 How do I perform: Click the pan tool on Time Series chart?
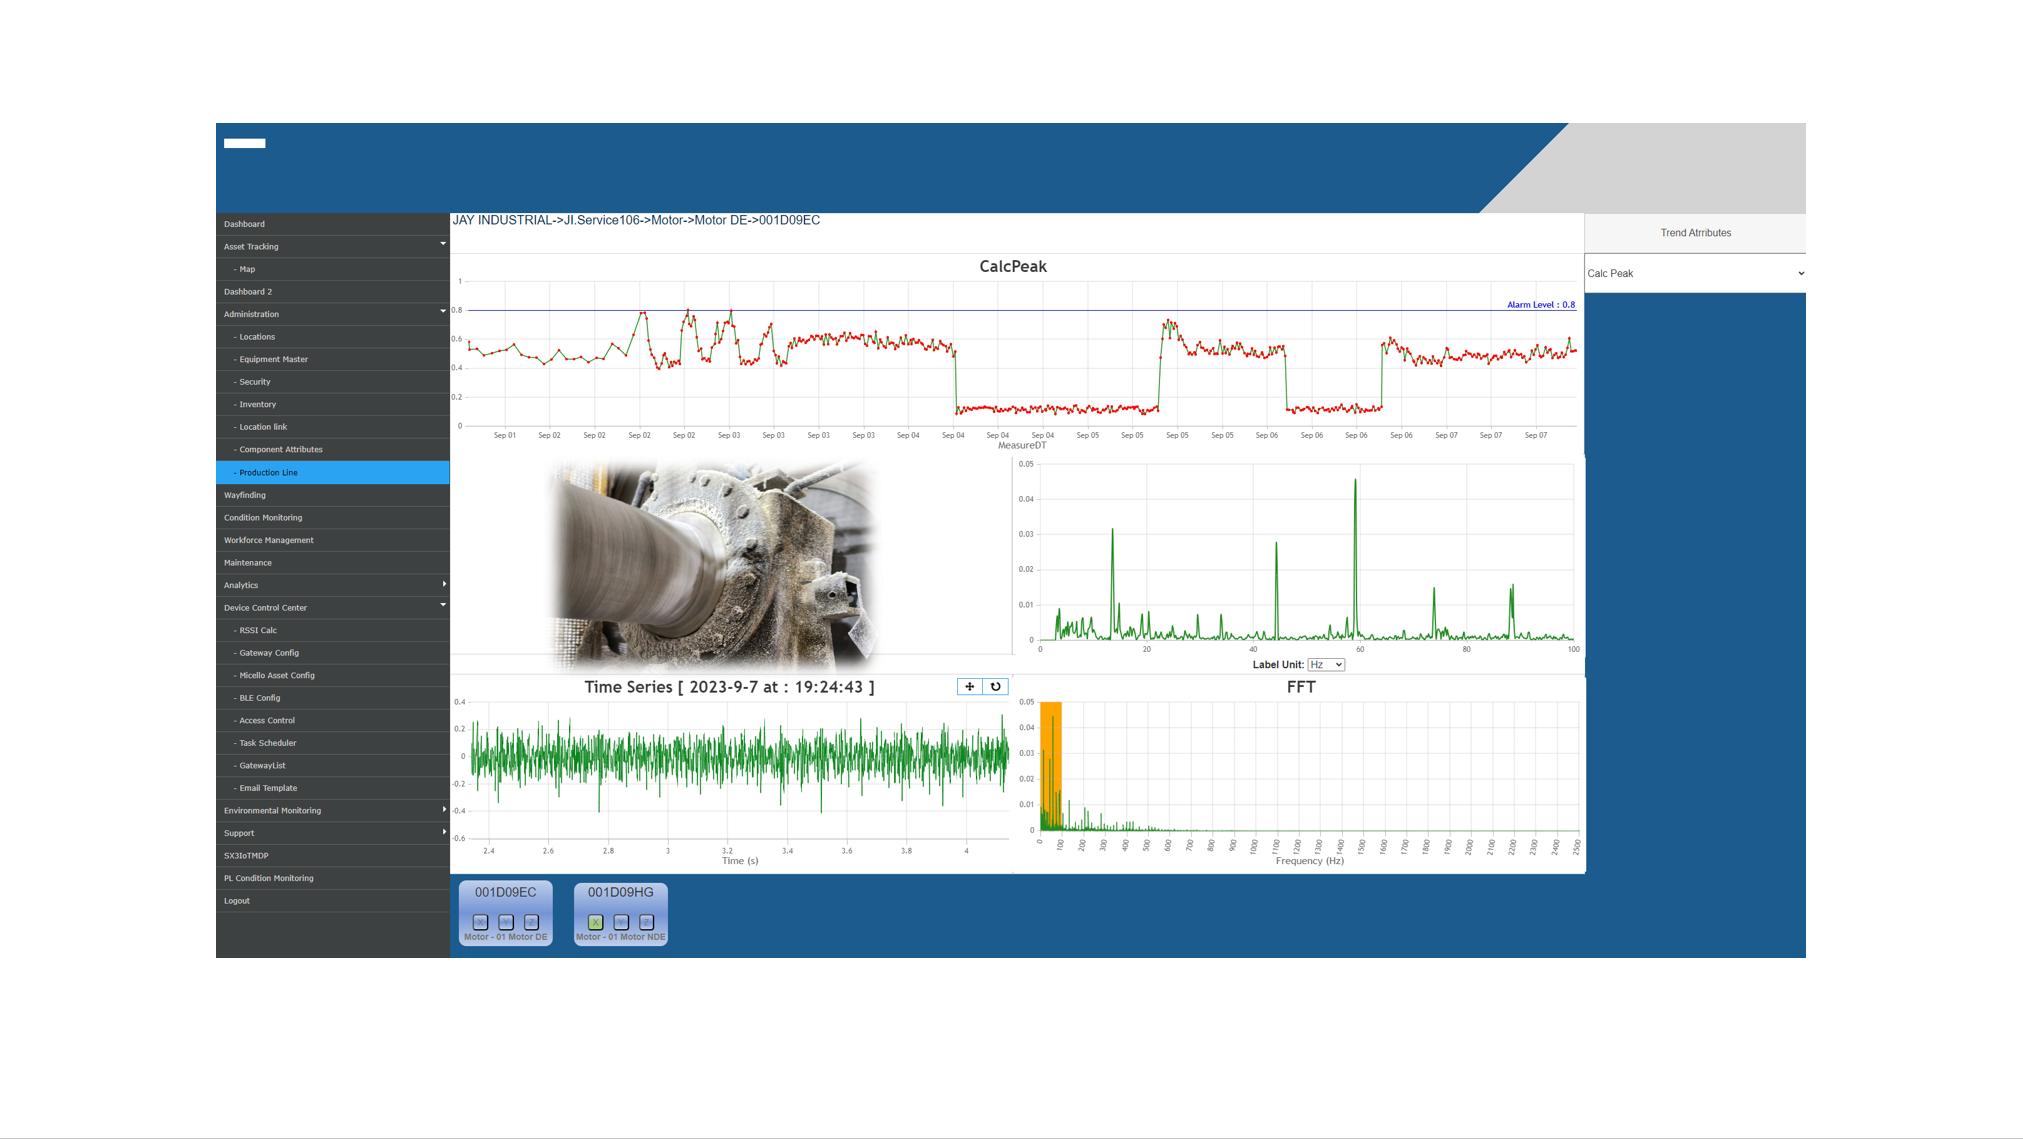(x=969, y=687)
